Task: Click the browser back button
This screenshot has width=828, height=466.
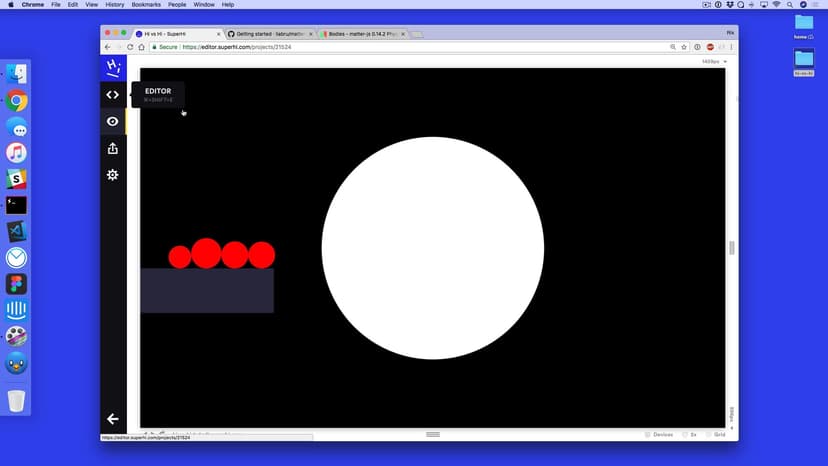Action: click(107, 47)
